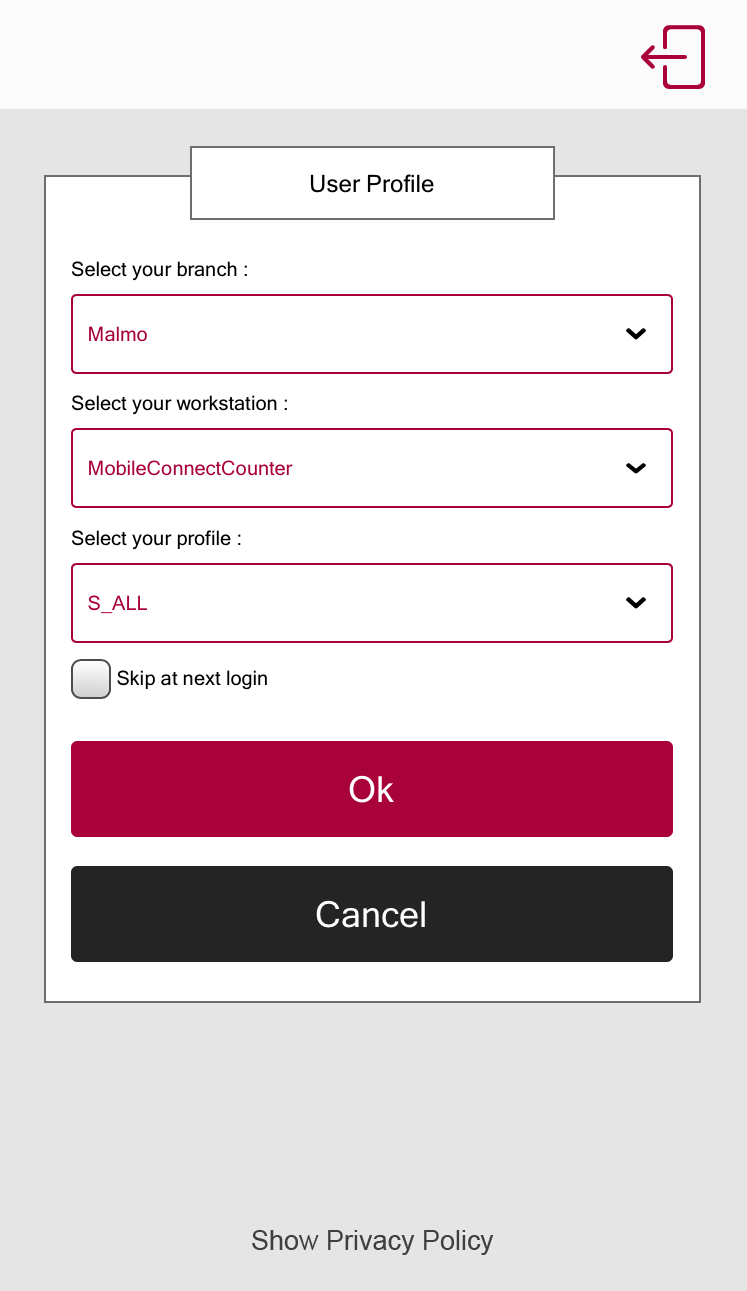Click the chevron arrow in the workstation field
Viewport: 747px width, 1291px height.
636,468
